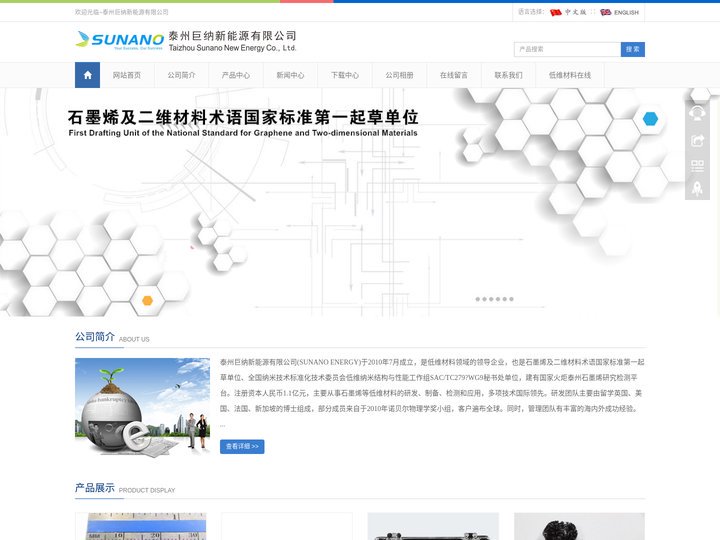The width and height of the screenshot is (720, 540).
Task: Open the fourth product thumbnail with black material
Action: click(579, 526)
